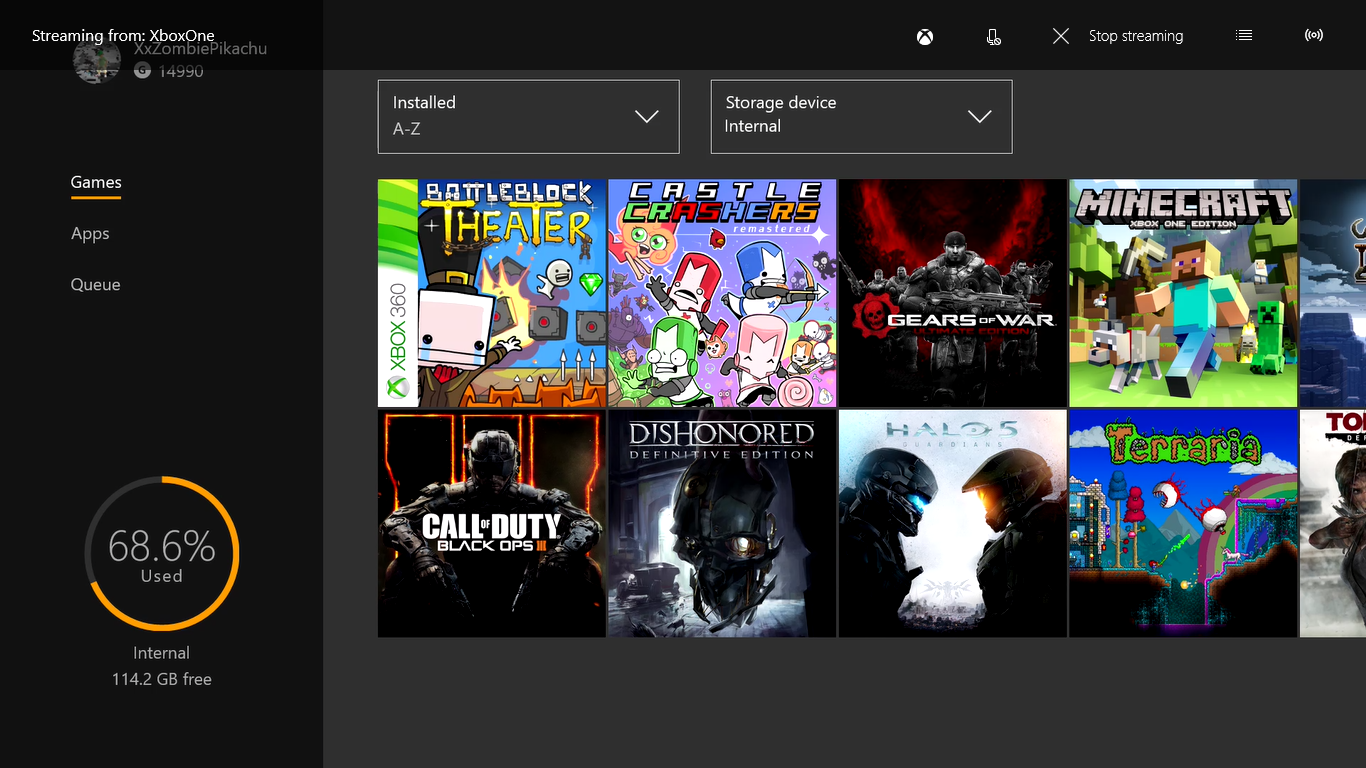Screen dimensions: 1366x768
Task: Open Castle Crashers Remastered tile
Action: point(722,293)
